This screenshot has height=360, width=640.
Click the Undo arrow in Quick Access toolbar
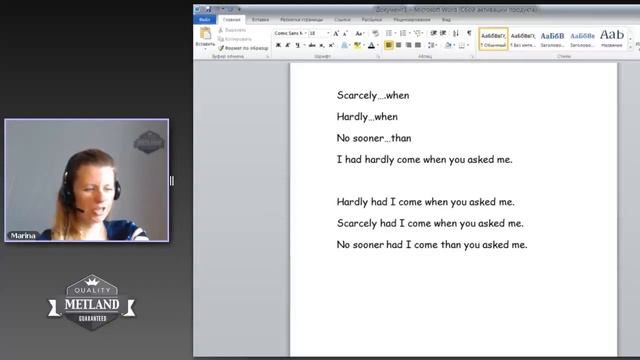point(218,9)
